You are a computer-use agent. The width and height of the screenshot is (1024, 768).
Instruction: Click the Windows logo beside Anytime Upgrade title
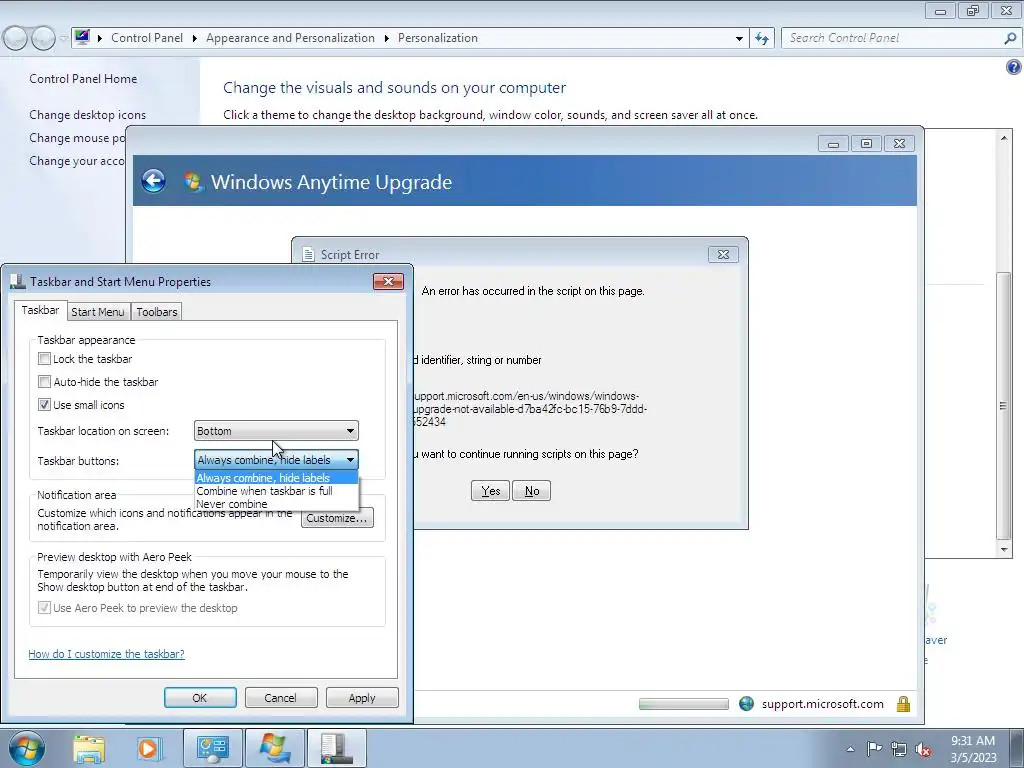click(193, 181)
